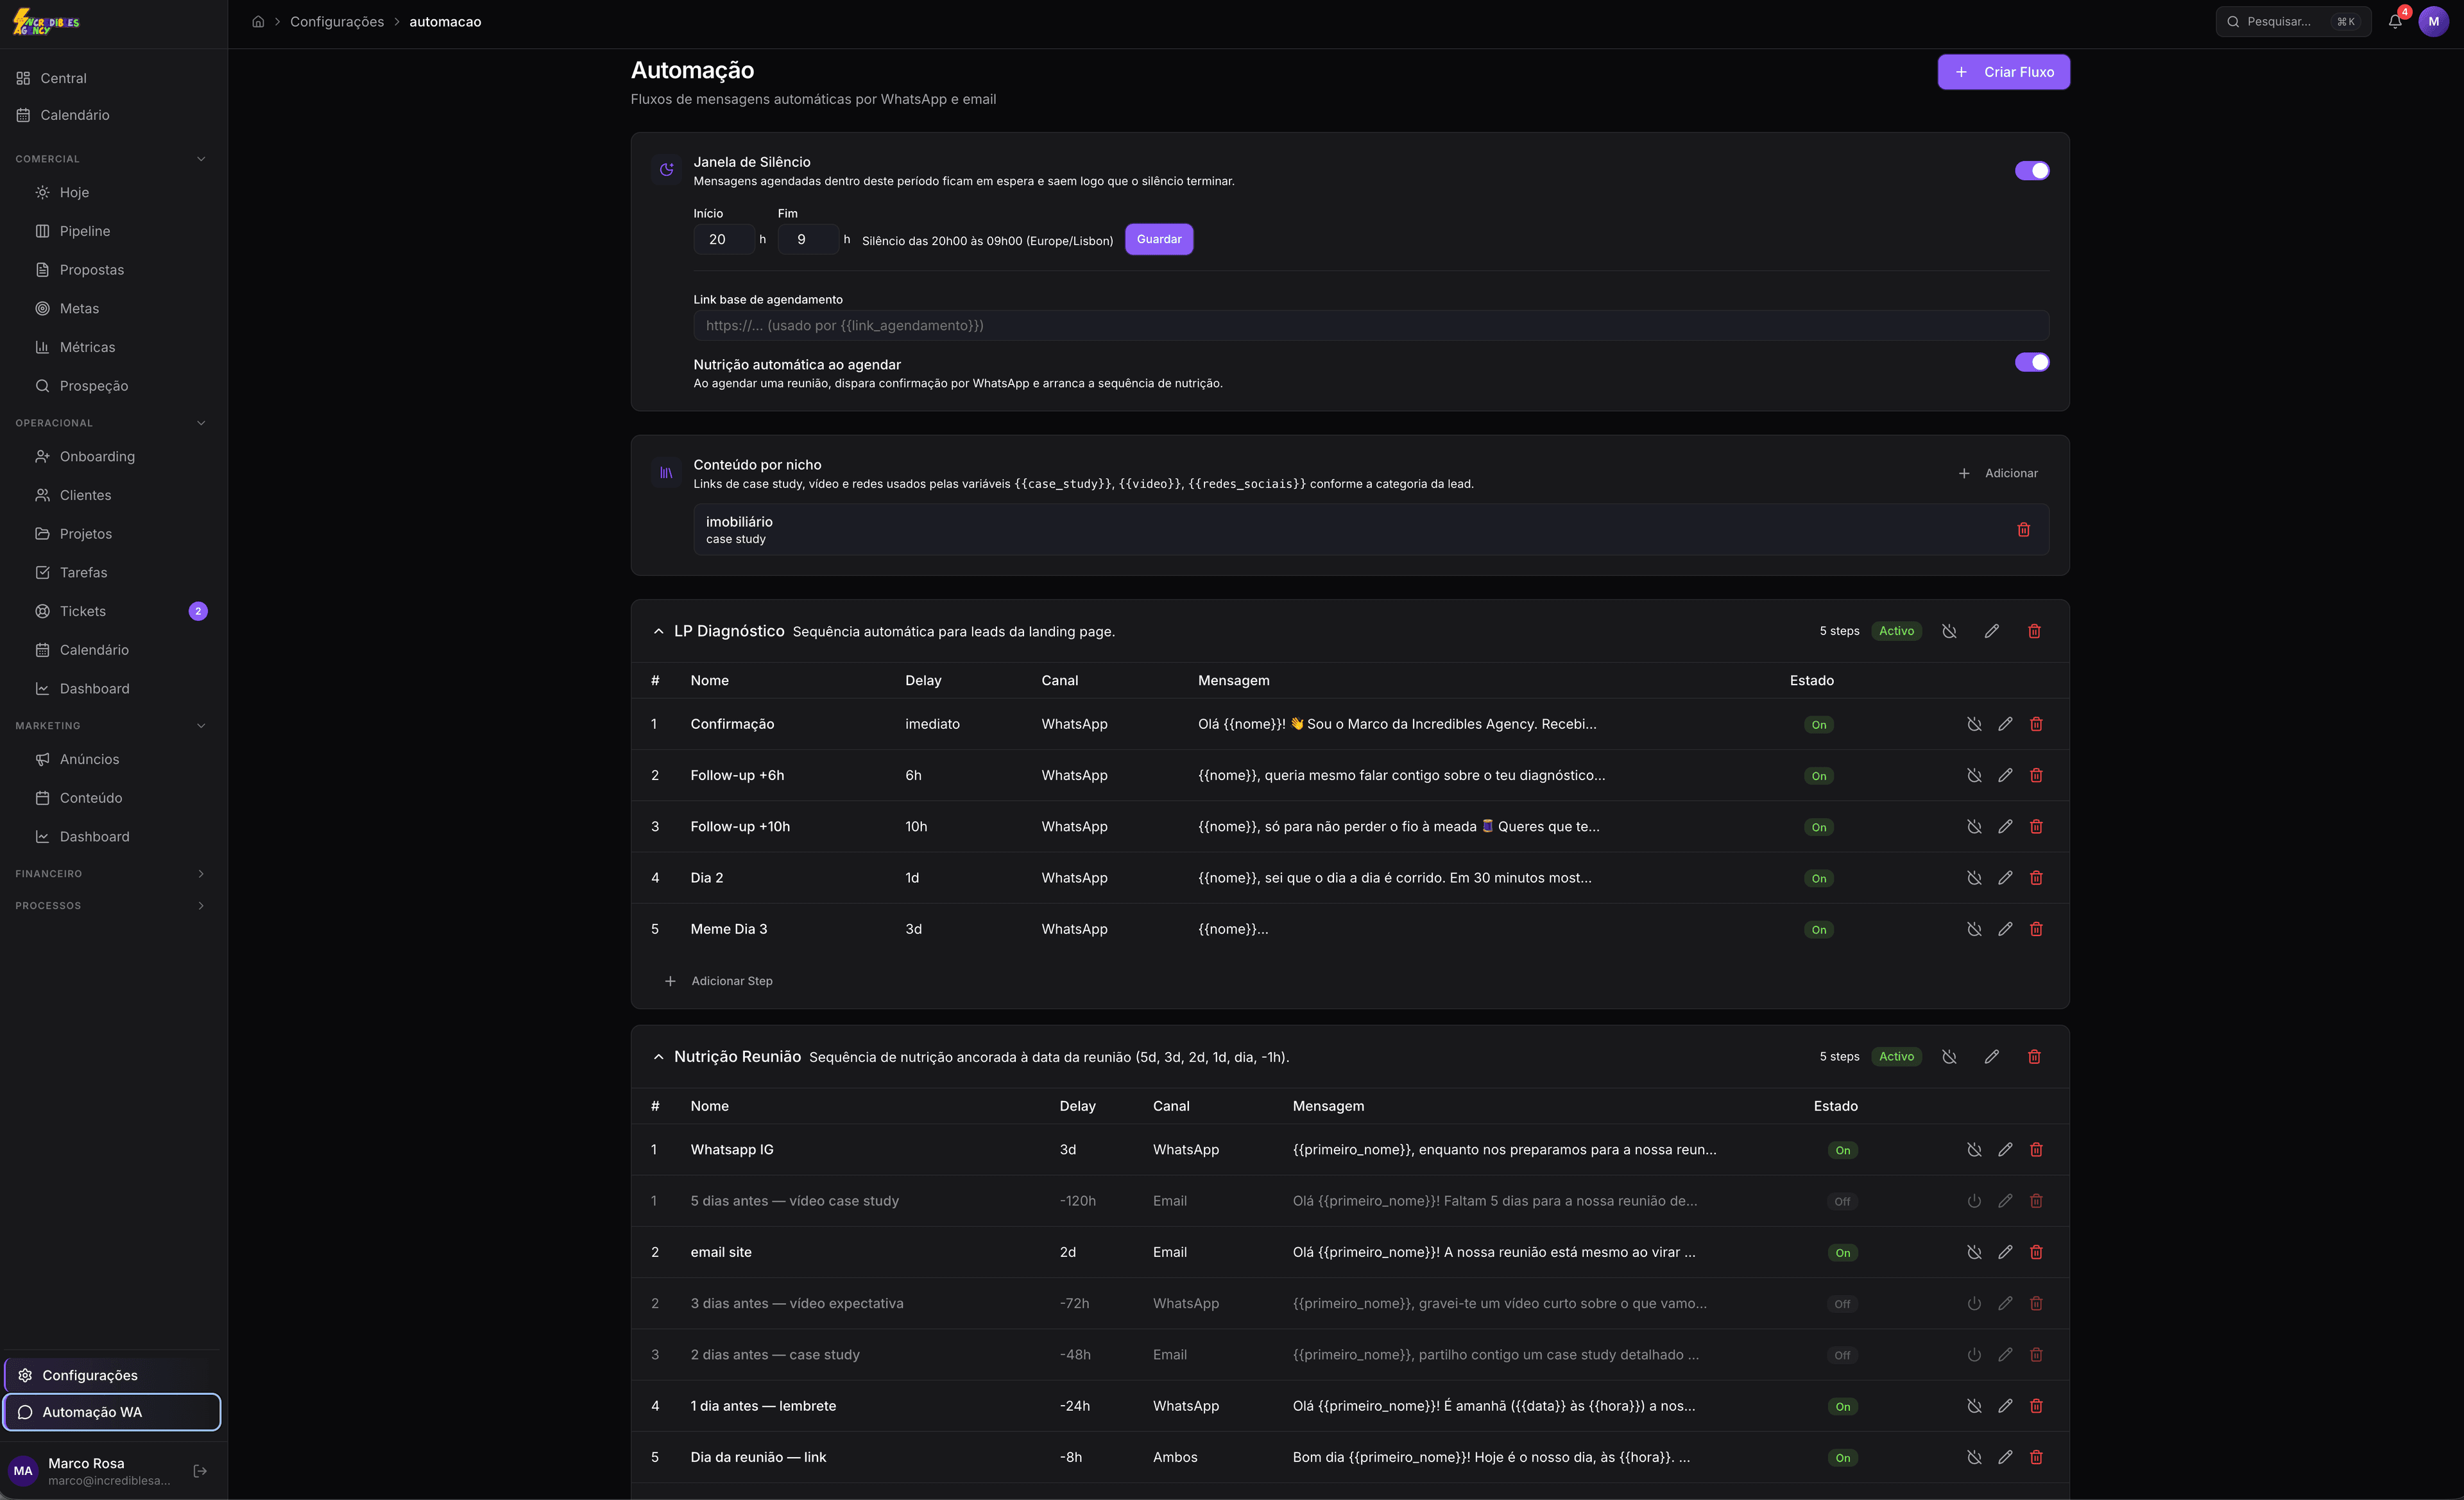Image resolution: width=2464 pixels, height=1500 pixels.
Task: Edit the 1 dia antes — lembrete step
Action: click(x=2005, y=1406)
